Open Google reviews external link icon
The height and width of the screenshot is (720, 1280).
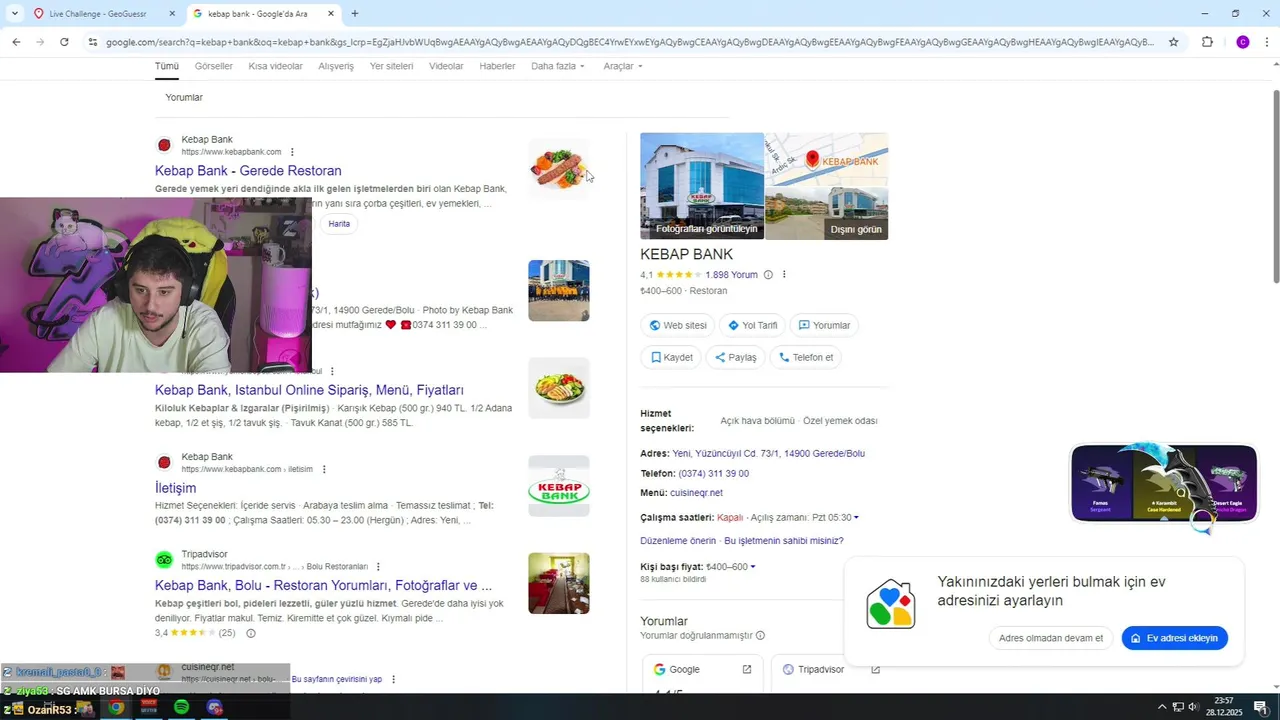(x=747, y=670)
